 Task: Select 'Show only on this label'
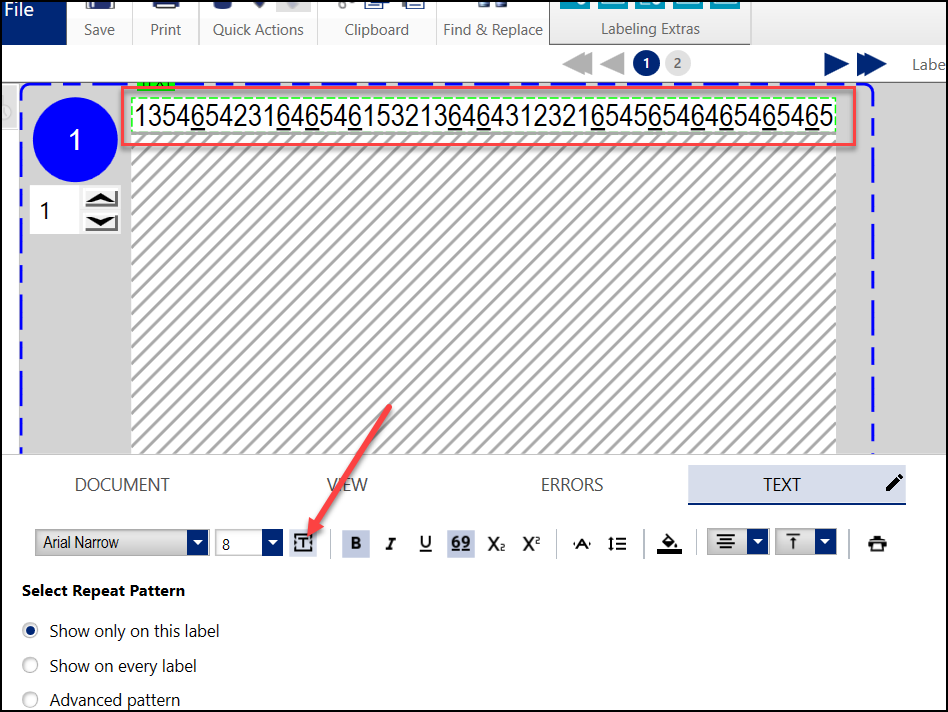(31, 631)
